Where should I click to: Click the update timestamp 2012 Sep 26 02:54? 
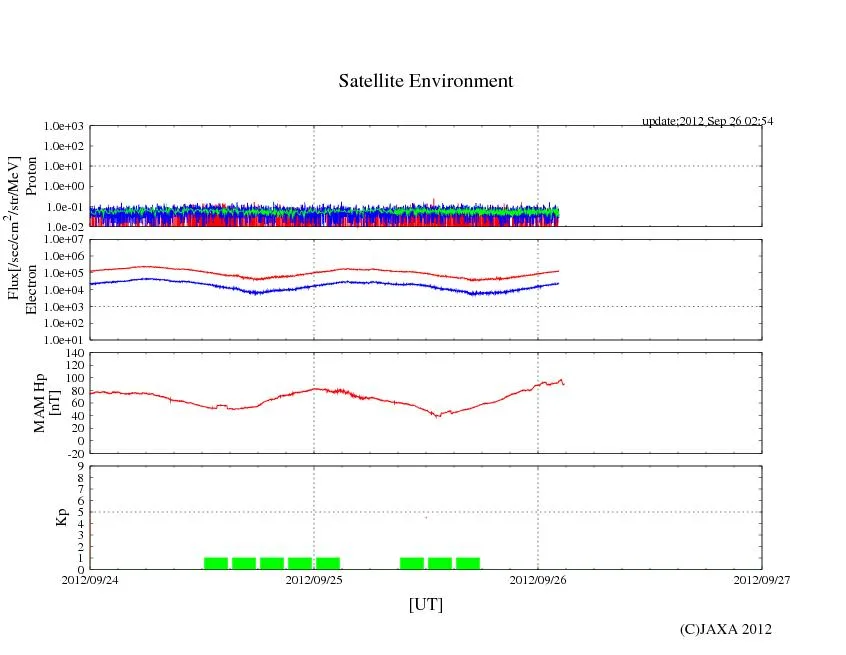pos(707,121)
